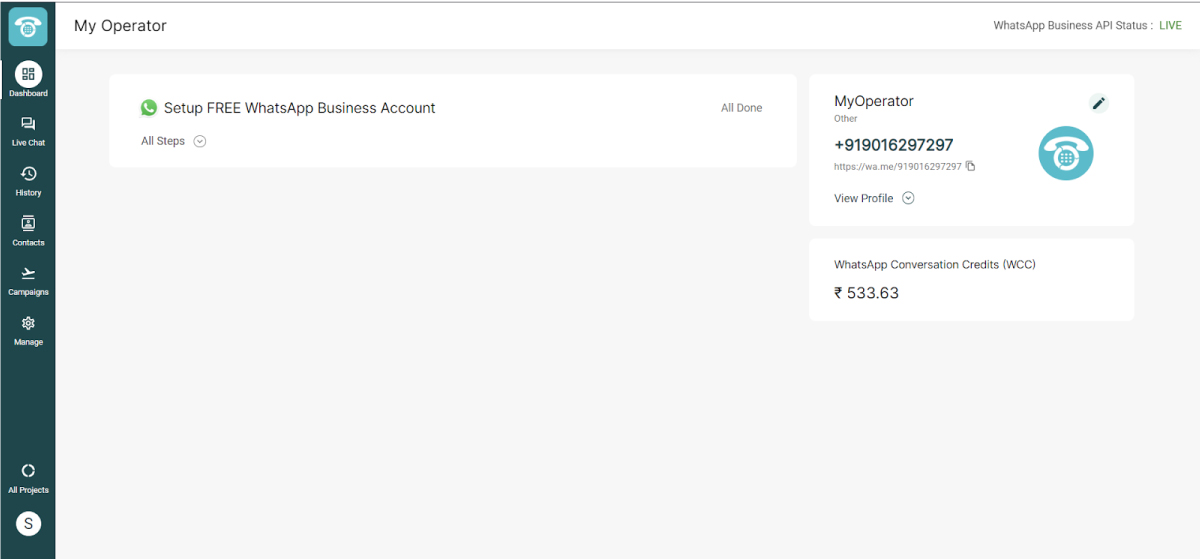The height and width of the screenshot is (560, 1200).
Task: Go to the History section
Action: 28,179
